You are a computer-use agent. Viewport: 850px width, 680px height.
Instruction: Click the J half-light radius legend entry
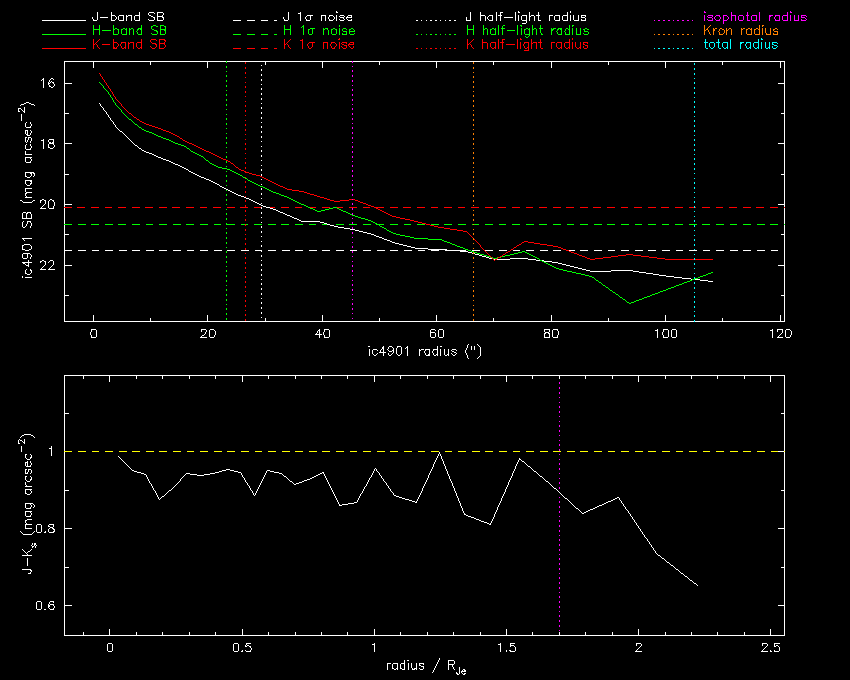point(527,18)
